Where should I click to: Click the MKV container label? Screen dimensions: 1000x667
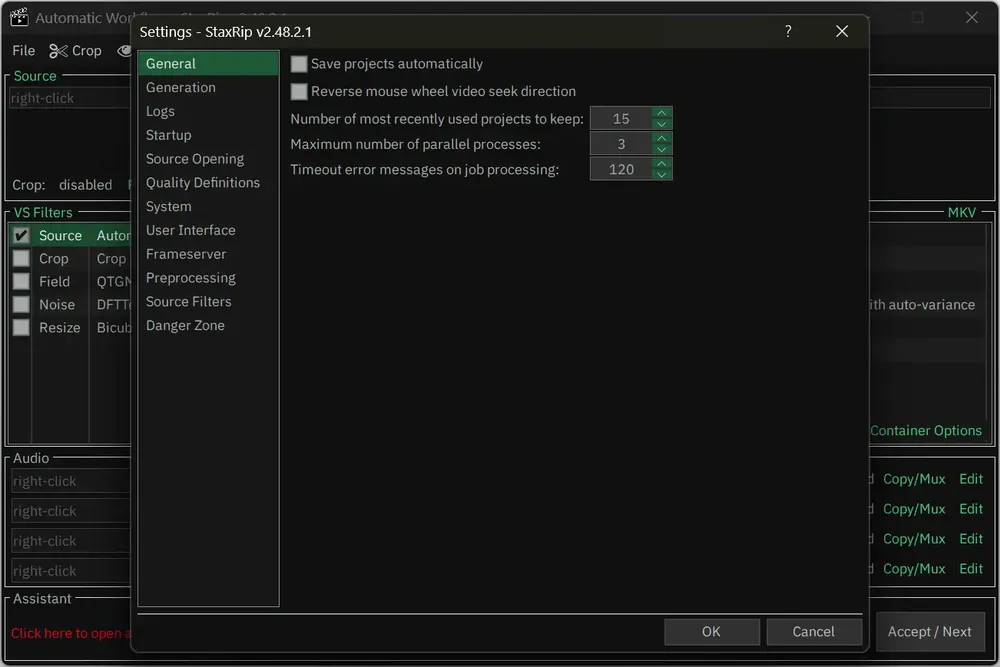(962, 212)
